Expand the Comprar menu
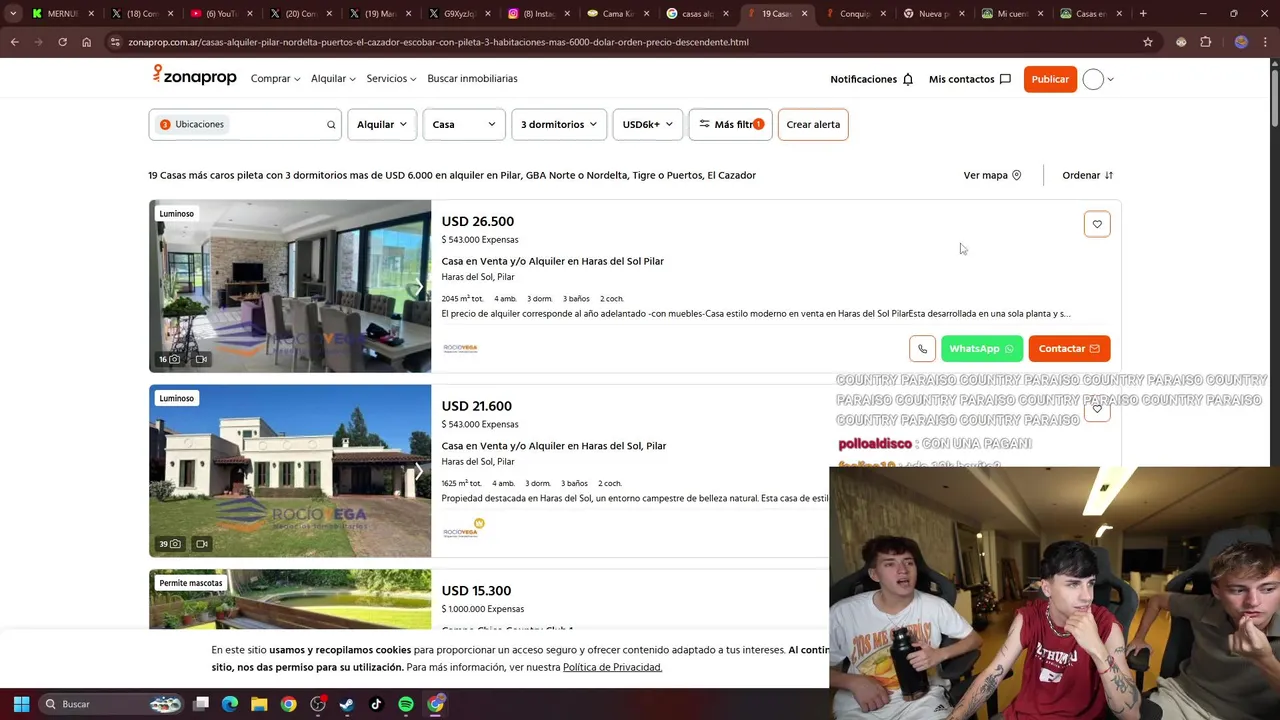Image resolution: width=1280 pixels, height=720 pixels. coord(275,79)
